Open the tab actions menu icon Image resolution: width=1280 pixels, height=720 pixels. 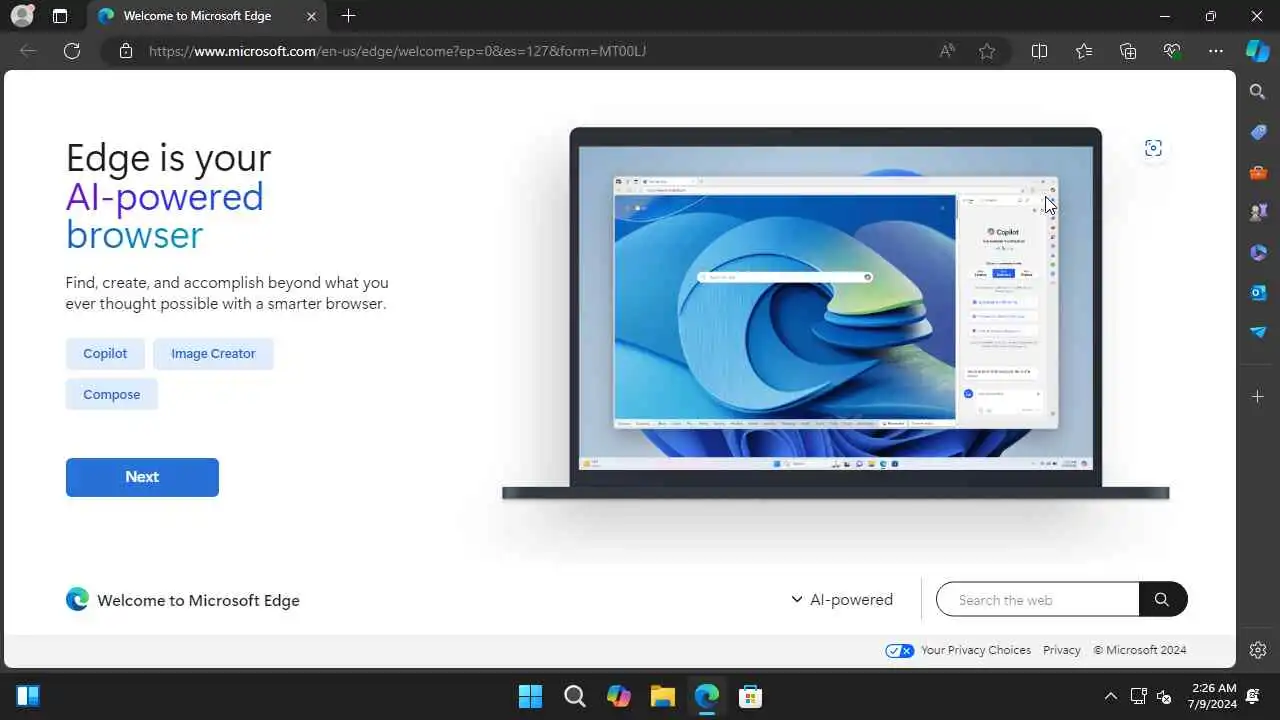tap(60, 16)
